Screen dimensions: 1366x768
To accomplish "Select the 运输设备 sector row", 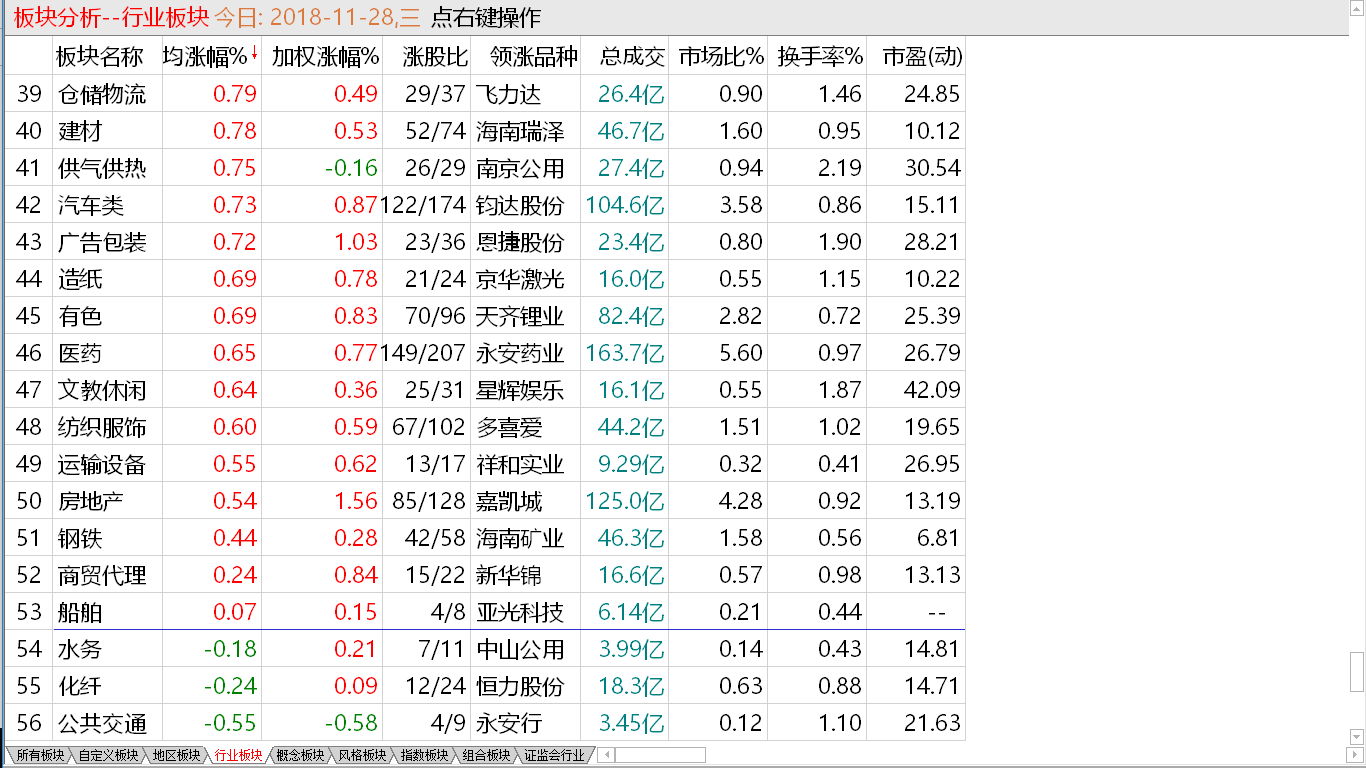I will coord(485,464).
